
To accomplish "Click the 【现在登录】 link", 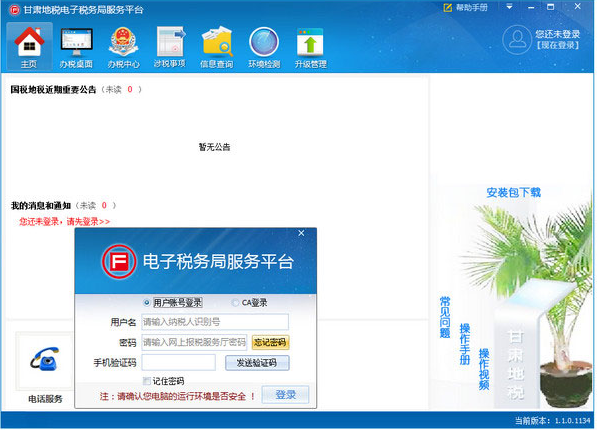I will click(558, 45).
